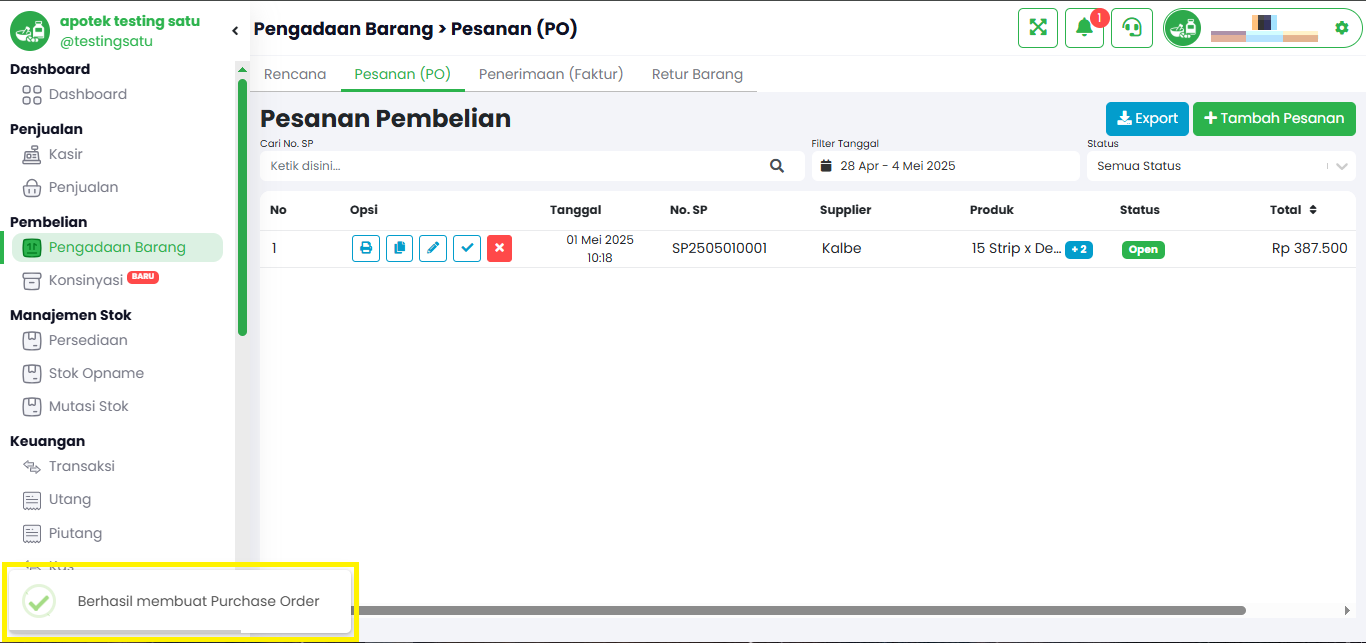This screenshot has width=1366, height=643.
Task: Duplicate order SP2505010001 with copy icon
Action: (x=400, y=248)
